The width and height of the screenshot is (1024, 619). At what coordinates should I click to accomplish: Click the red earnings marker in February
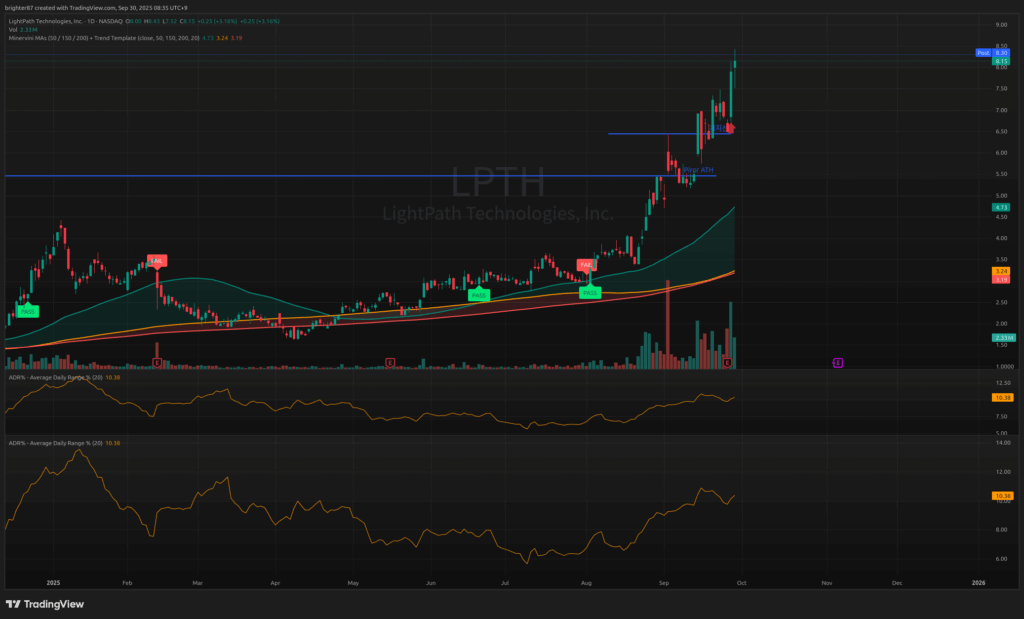pos(157,362)
